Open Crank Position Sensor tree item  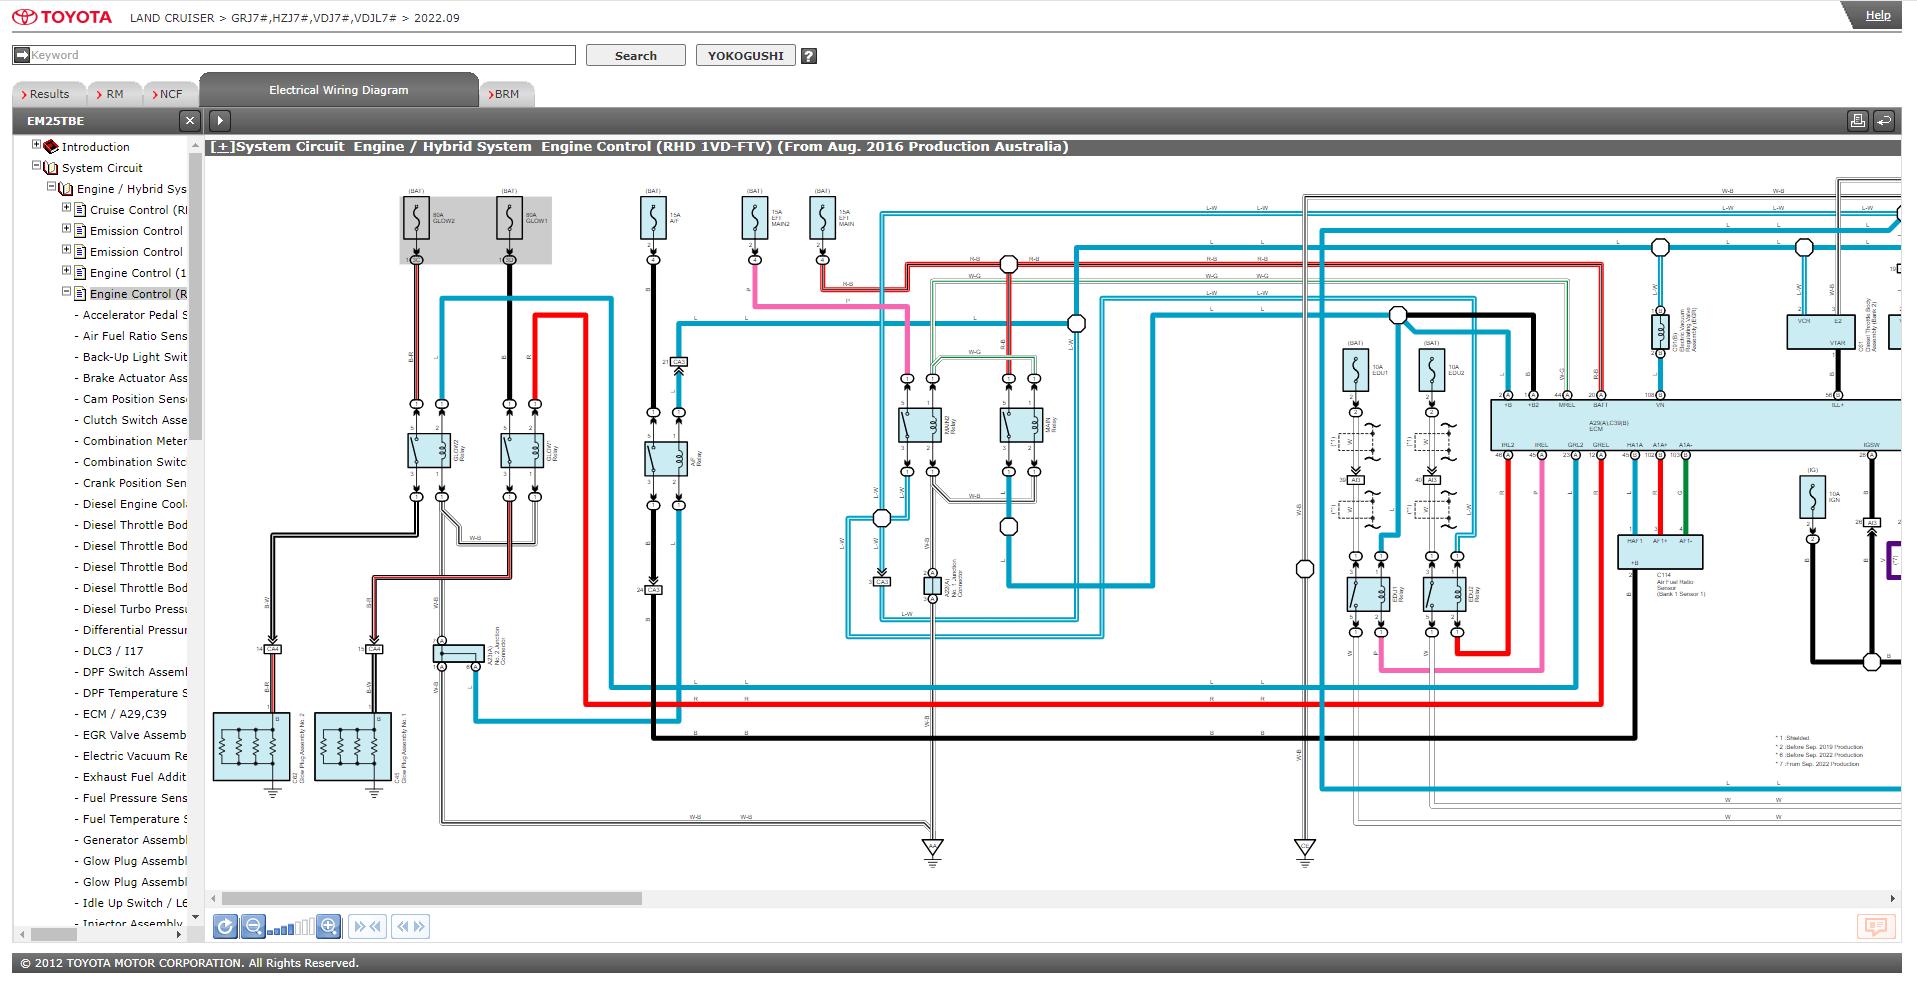pos(135,483)
